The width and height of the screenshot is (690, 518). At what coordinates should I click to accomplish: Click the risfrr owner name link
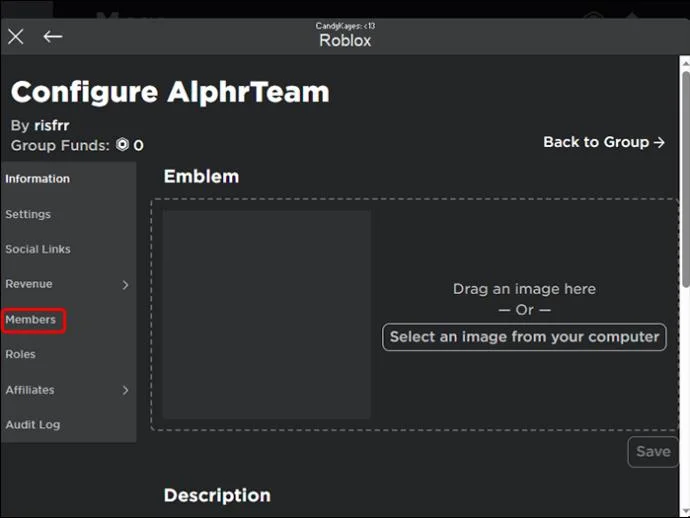pyautogui.click(x=52, y=125)
